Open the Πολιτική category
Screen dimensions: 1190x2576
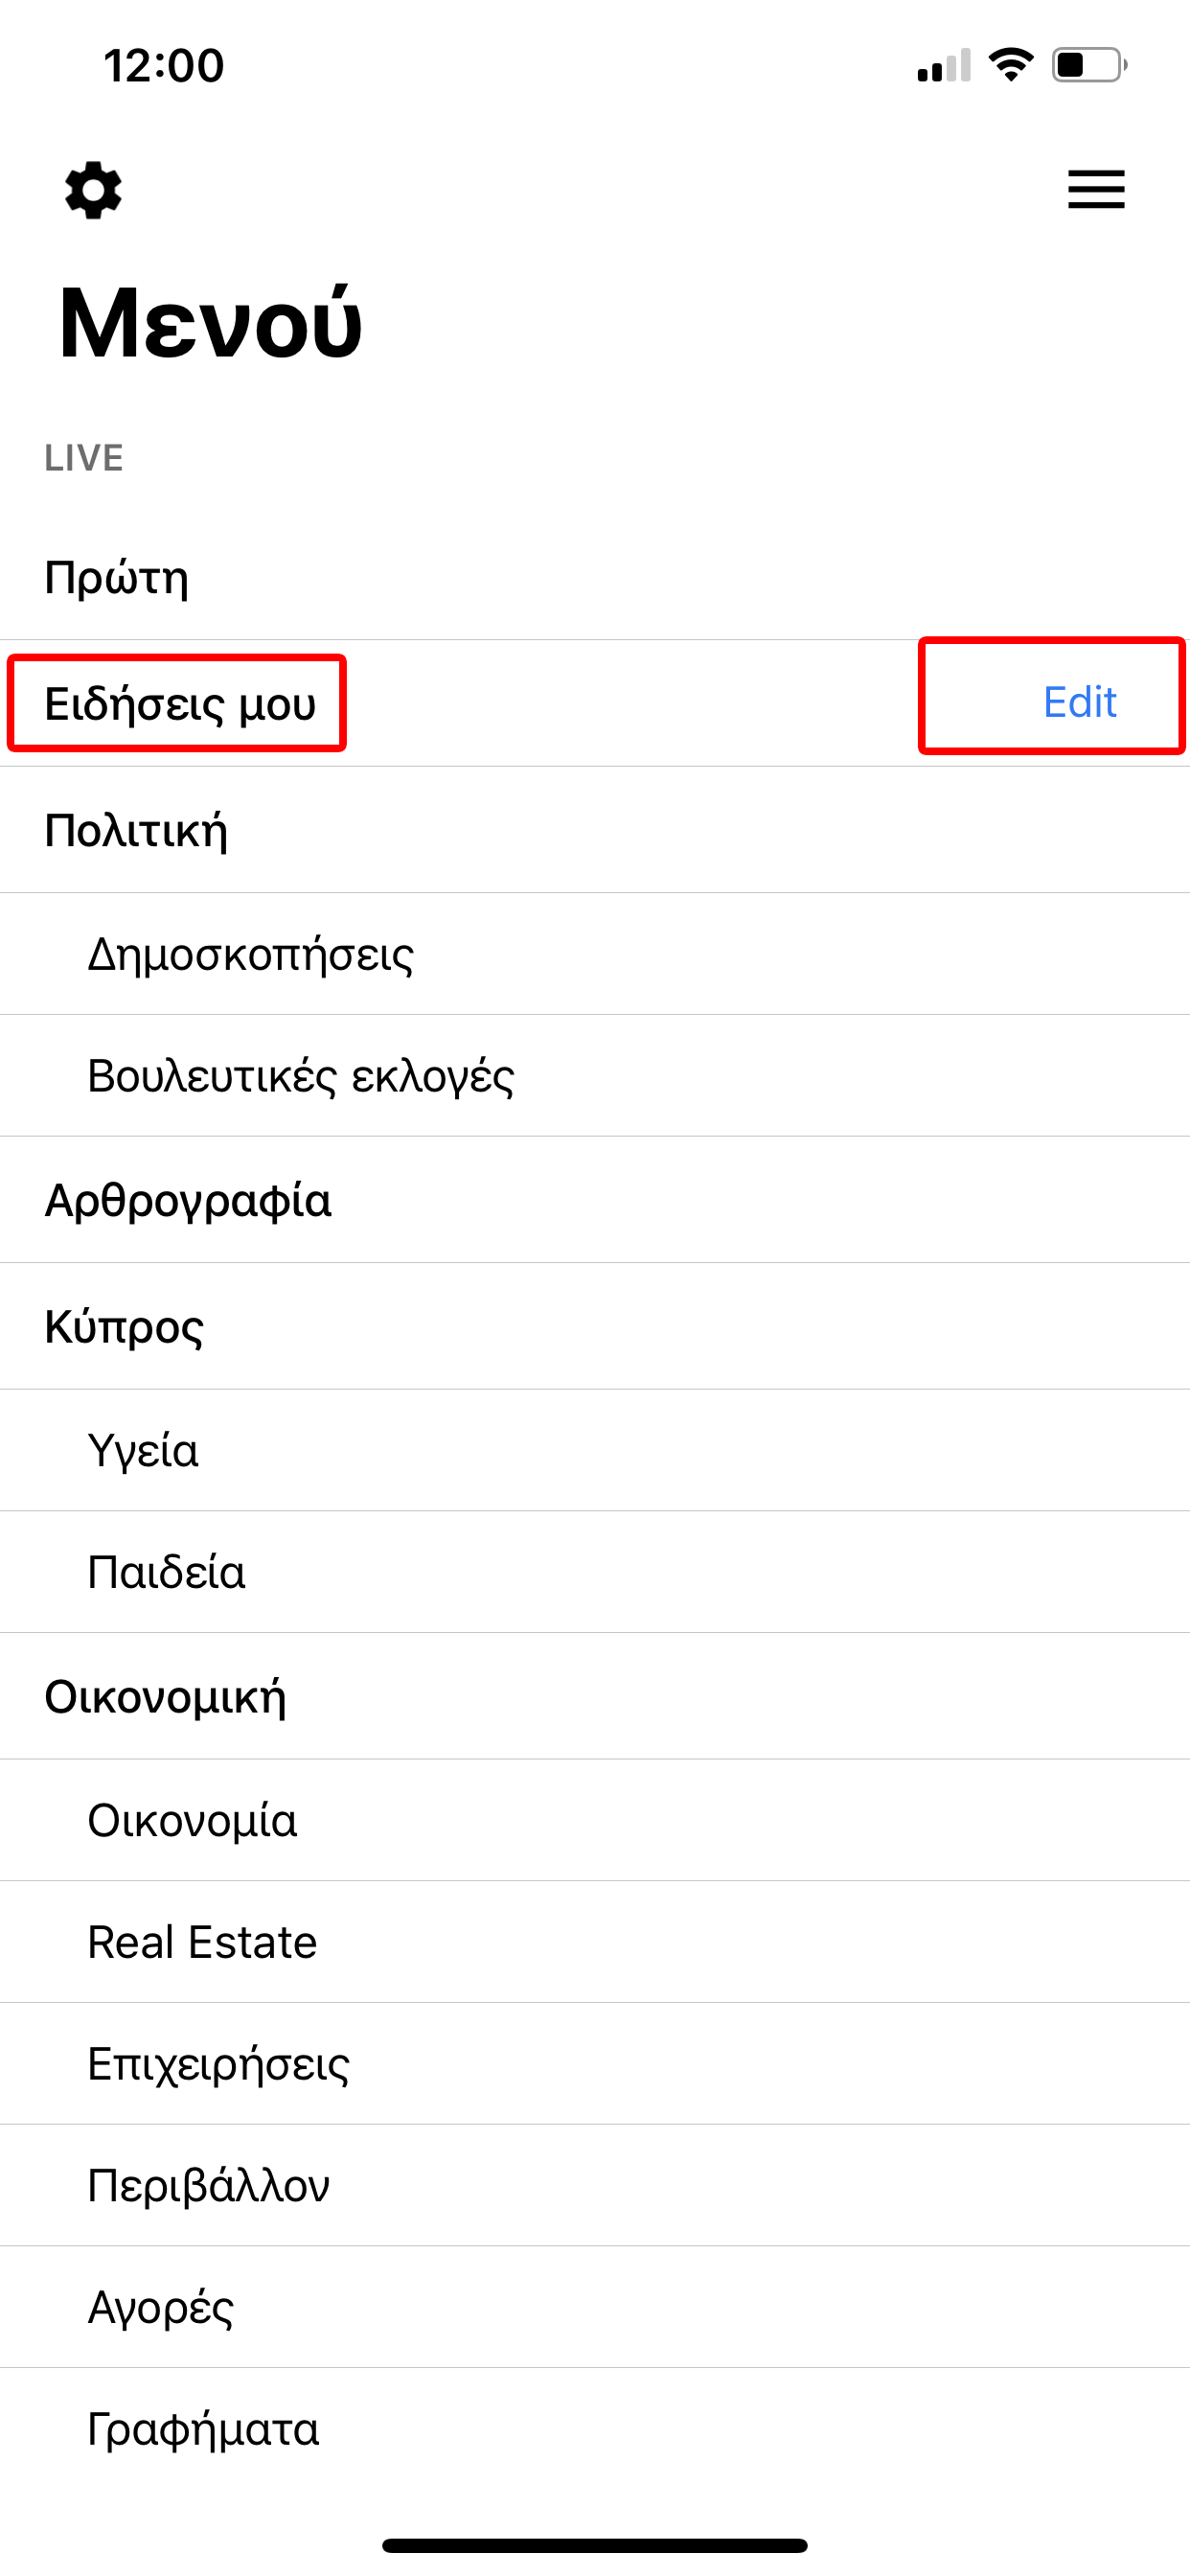(x=595, y=830)
